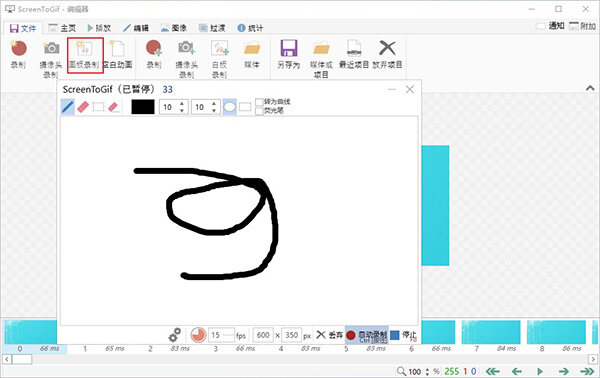600x378 pixels.
Task: Choose the rectangle pen tip shape
Action: pos(245,107)
